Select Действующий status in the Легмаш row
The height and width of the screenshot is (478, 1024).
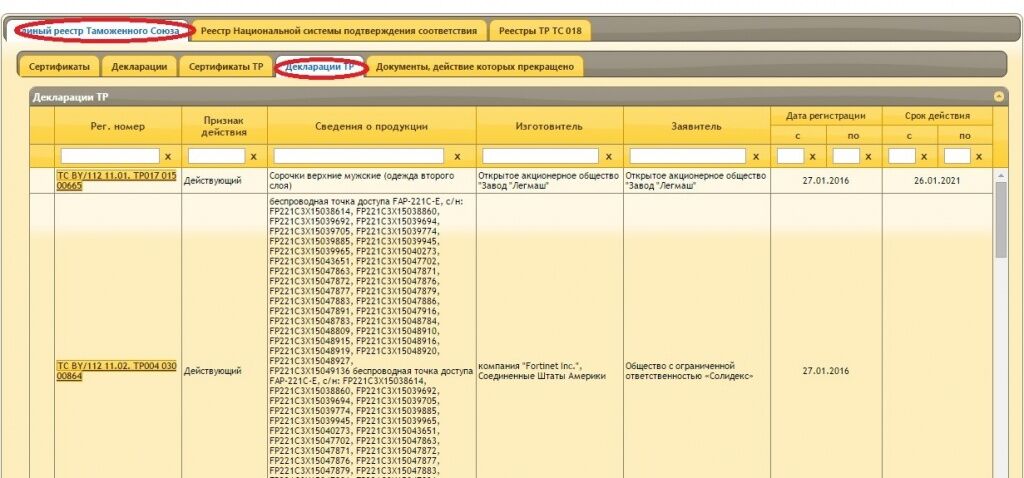pyautogui.click(x=224, y=181)
